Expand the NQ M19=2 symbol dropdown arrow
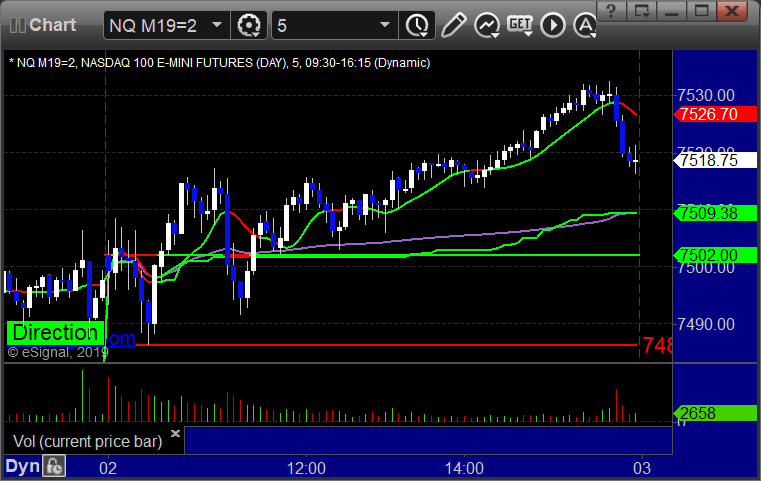The width and height of the screenshot is (761, 481). pos(217,25)
